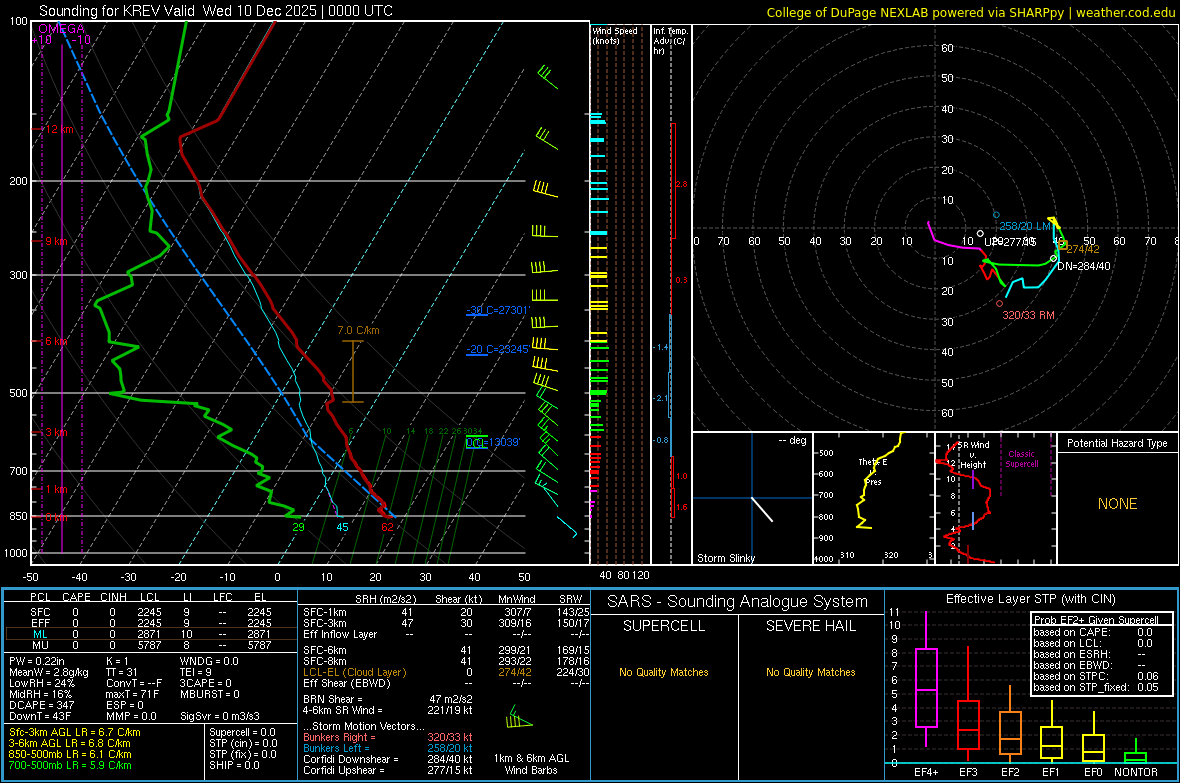Click the 'Supercell = 0.0' parameter
The image size is (1180, 783).
click(x=242, y=732)
